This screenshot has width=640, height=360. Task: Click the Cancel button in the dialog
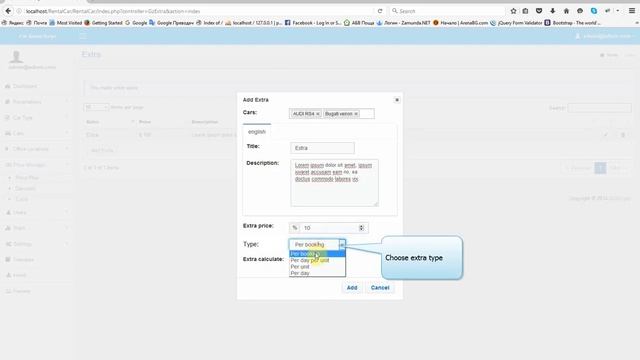[x=380, y=288]
